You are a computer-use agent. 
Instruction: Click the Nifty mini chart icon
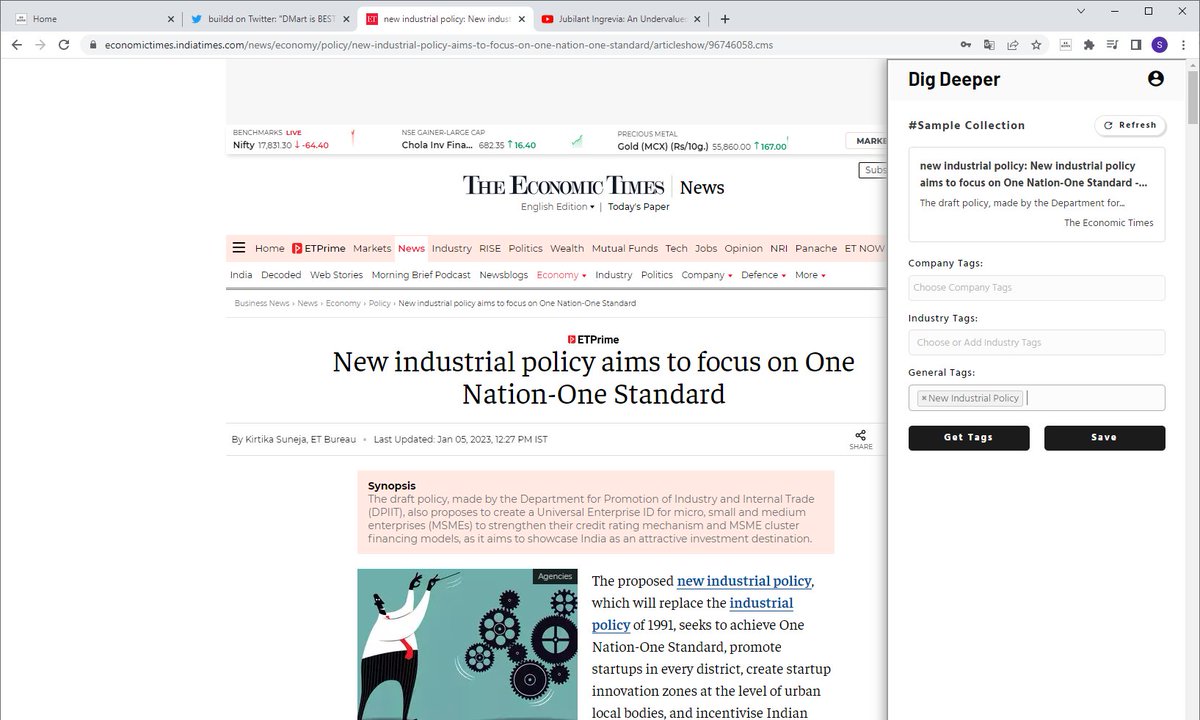click(352, 138)
